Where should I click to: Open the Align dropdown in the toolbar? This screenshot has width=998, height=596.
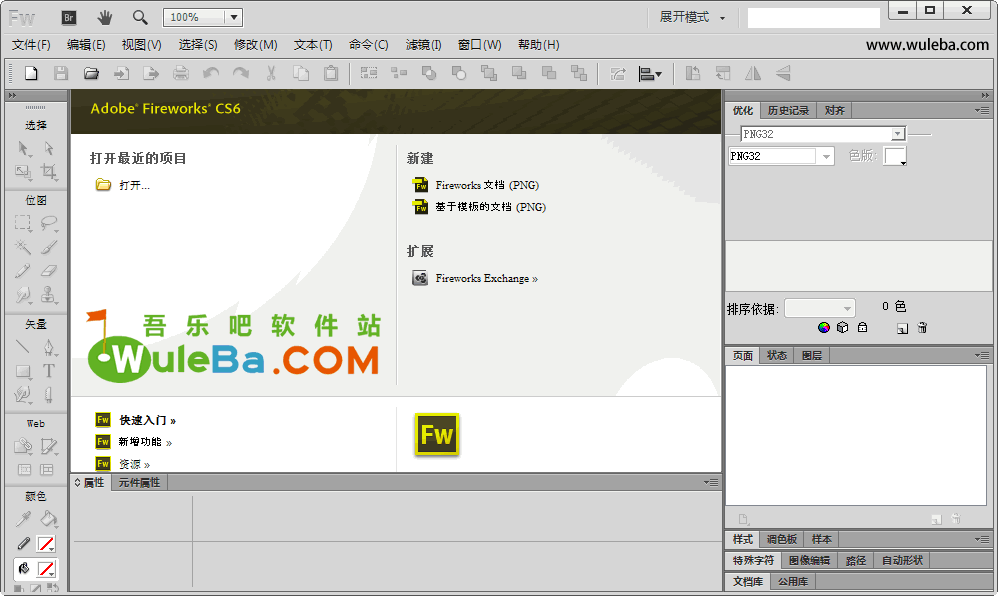[650, 74]
